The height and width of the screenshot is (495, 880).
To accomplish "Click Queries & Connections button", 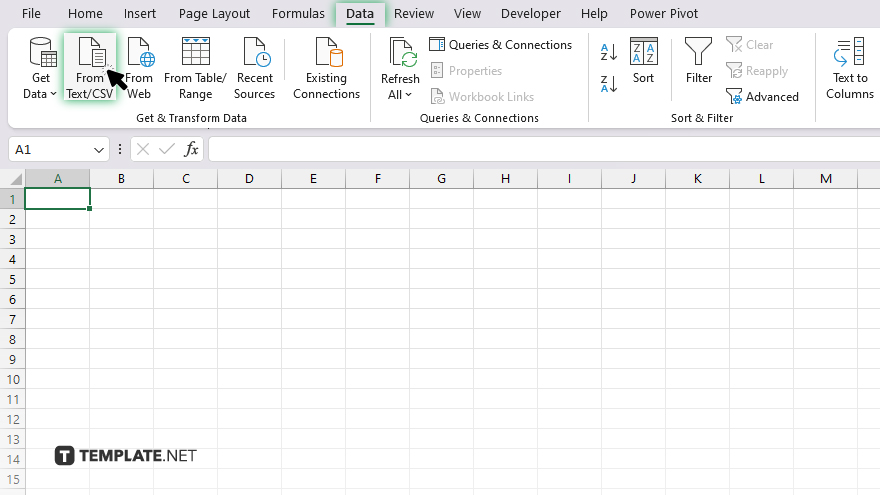I will [x=500, y=45].
